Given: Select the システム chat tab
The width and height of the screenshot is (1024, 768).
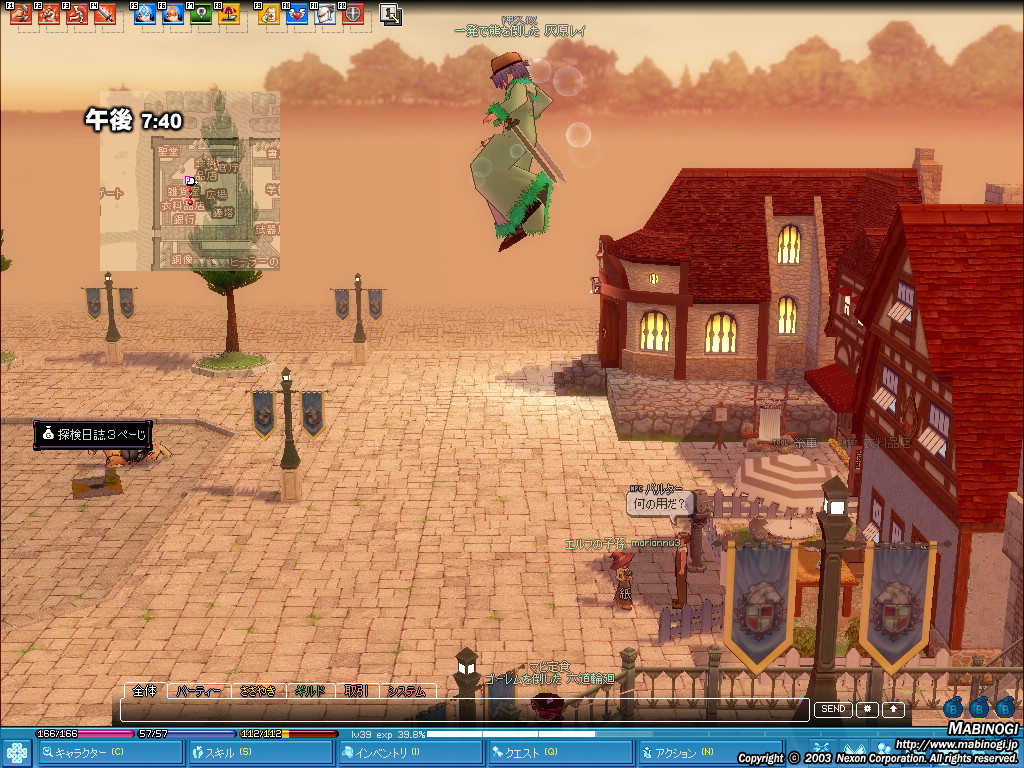Looking at the screenshot, I should (407, 692).
